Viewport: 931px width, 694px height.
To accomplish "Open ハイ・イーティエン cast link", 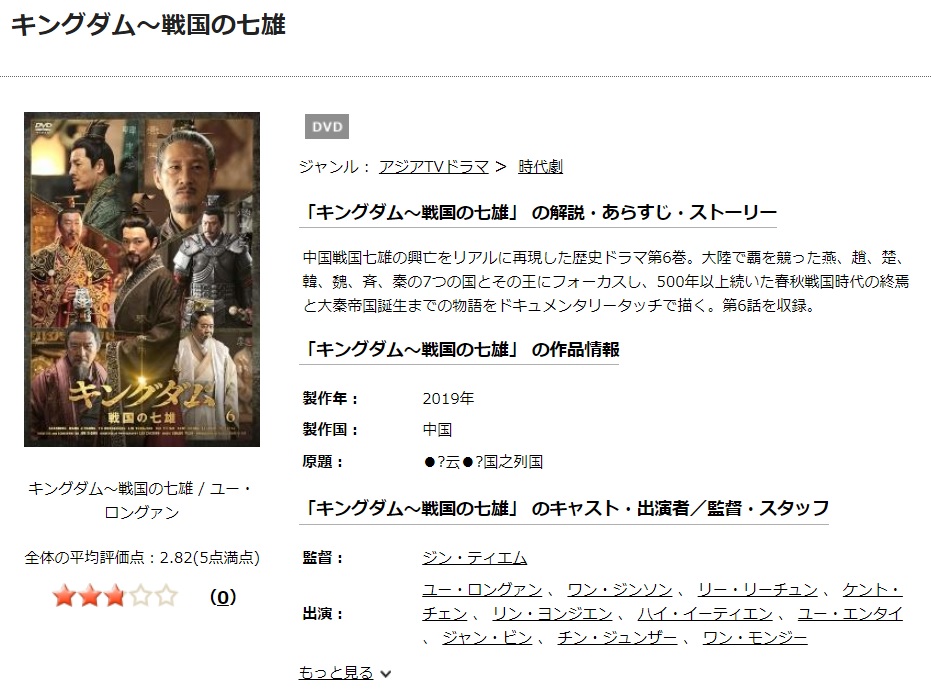I will click(705, 613).
